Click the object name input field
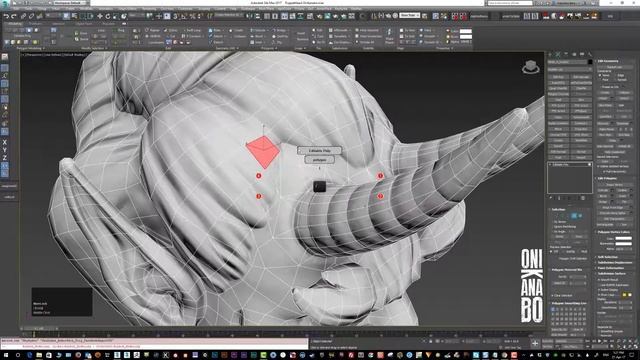The image size is (640, 360). tap(567, 62)
